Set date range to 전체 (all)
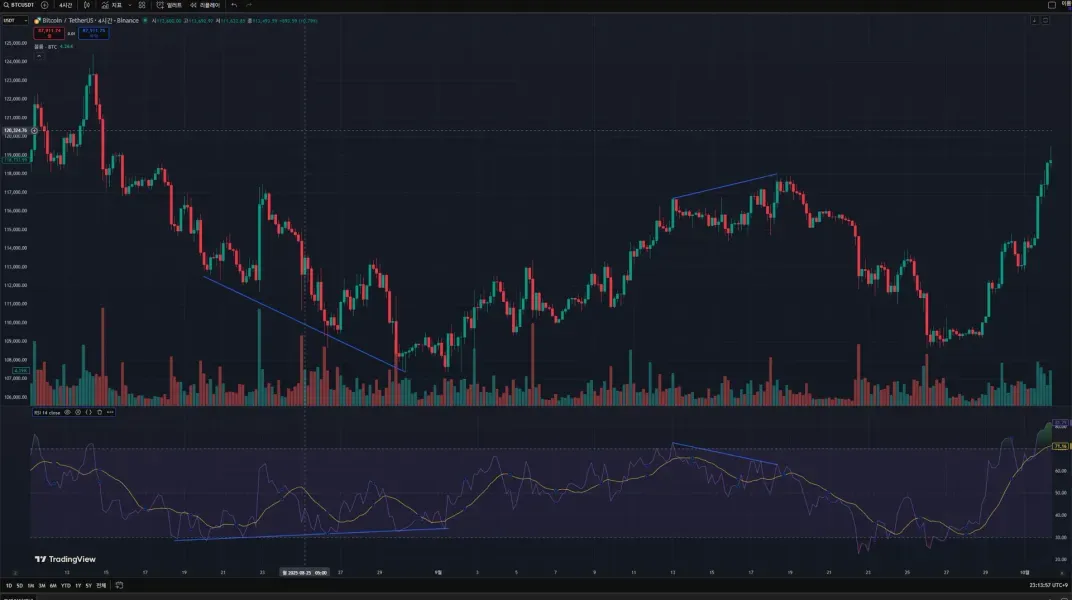 tap(101, 586)
